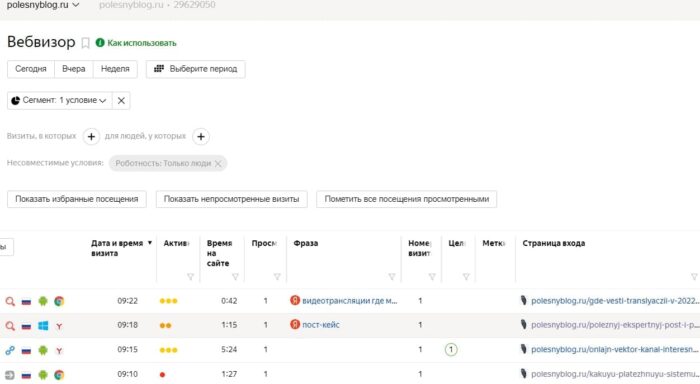The image size is (700, 384).
Task: Open filter for Страница входа column
Action: click(x=694, y=277)
